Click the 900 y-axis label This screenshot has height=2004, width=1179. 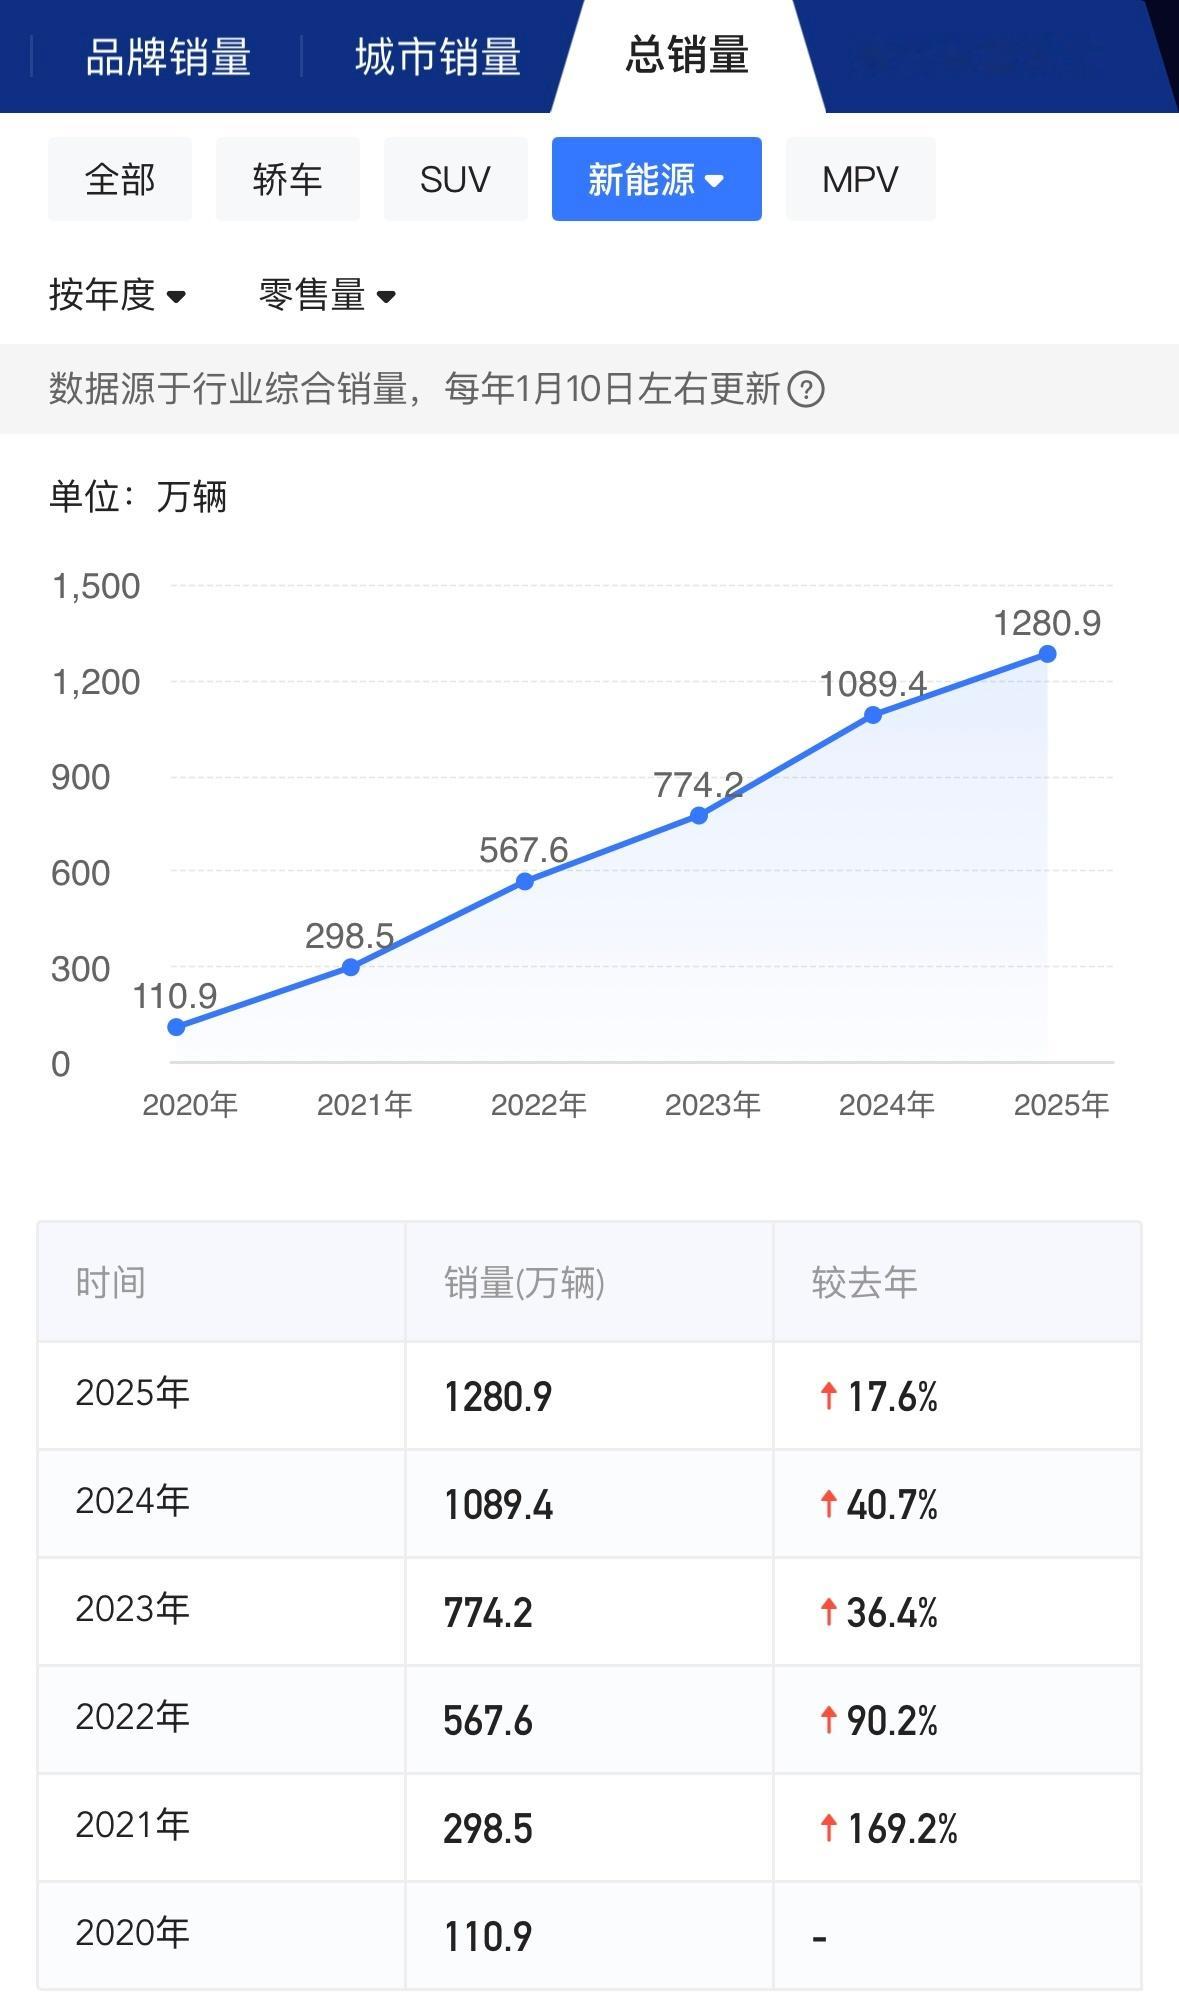[81, 777]
